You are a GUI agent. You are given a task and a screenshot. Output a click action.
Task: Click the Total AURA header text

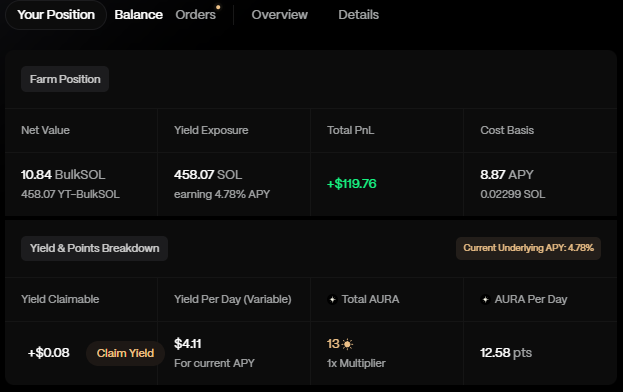(x=370, y=299)
